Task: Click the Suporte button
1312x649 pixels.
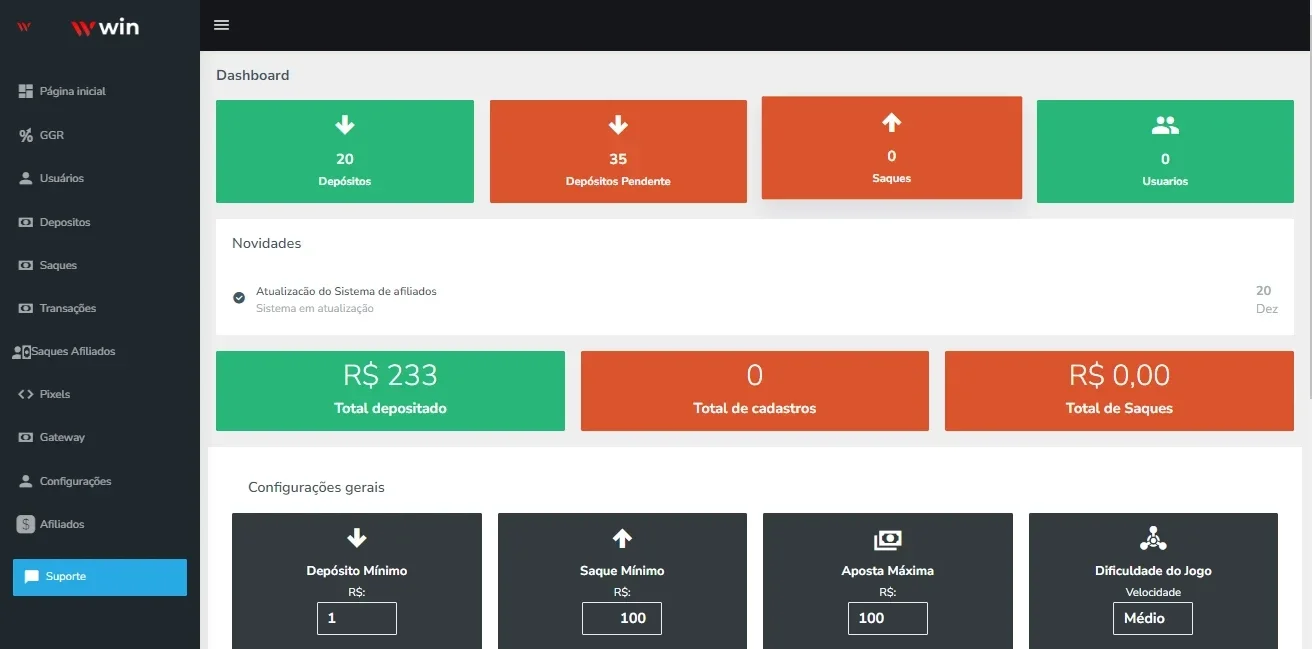Action: pos(100,577)
